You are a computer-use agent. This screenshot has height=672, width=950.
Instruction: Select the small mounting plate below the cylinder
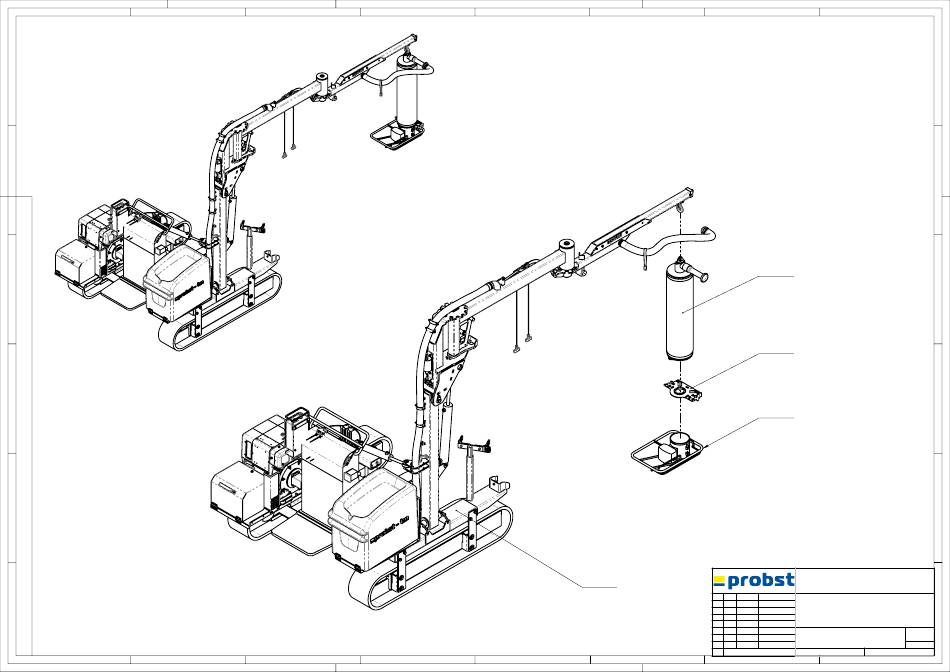pyautogui.click(x=683, y=390)
